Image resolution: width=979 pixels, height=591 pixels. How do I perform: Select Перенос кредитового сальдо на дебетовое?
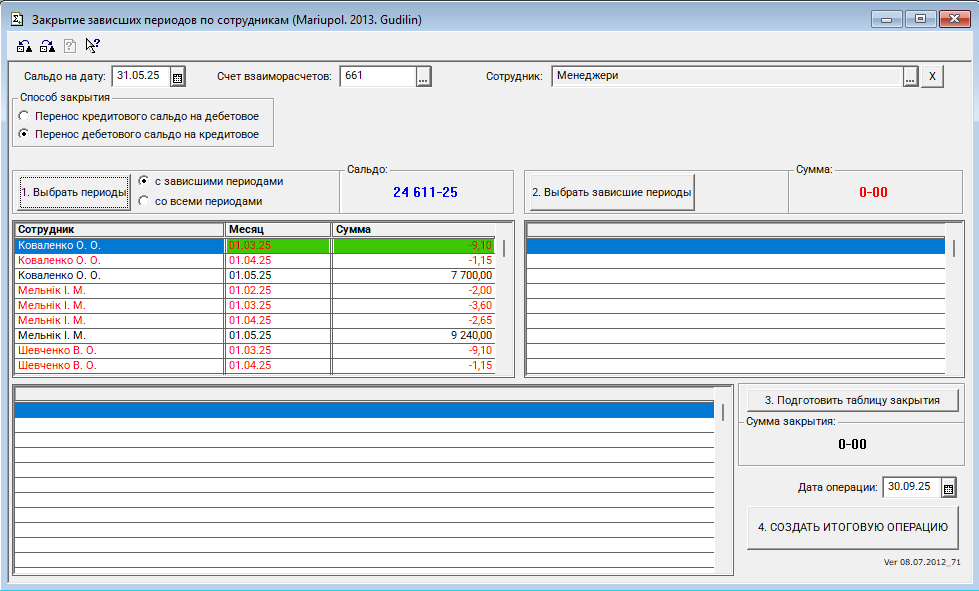tap(24, 116)
